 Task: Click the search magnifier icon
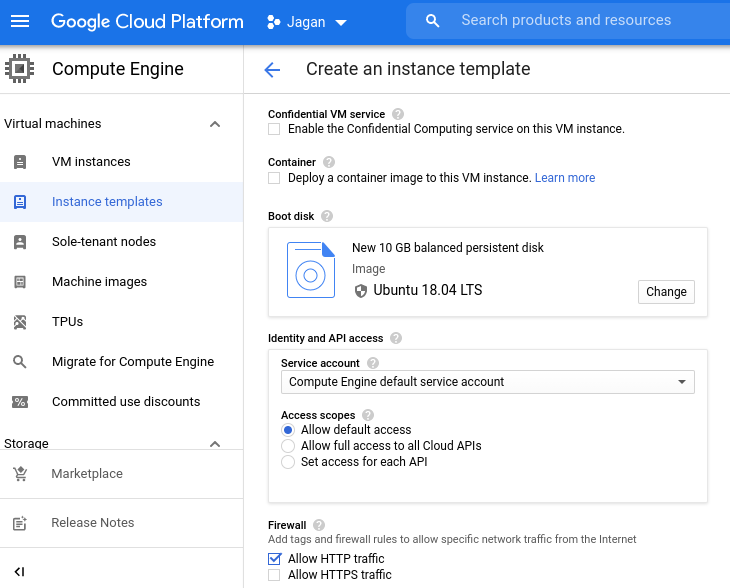[x=433, y=20]
